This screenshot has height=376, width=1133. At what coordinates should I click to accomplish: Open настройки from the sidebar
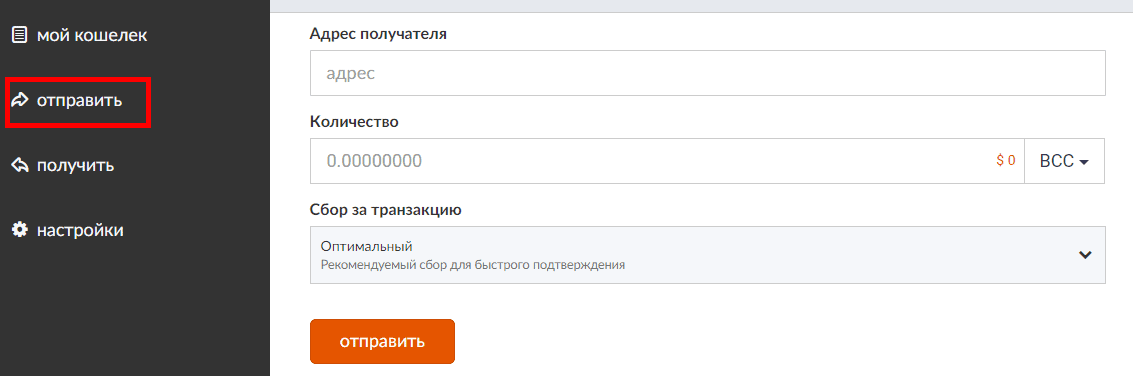(68, 231)
